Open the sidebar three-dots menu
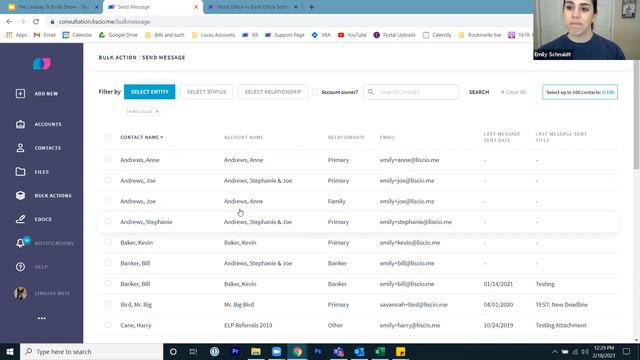The width and height of the screenshot is (640, 360). [42, 318]
